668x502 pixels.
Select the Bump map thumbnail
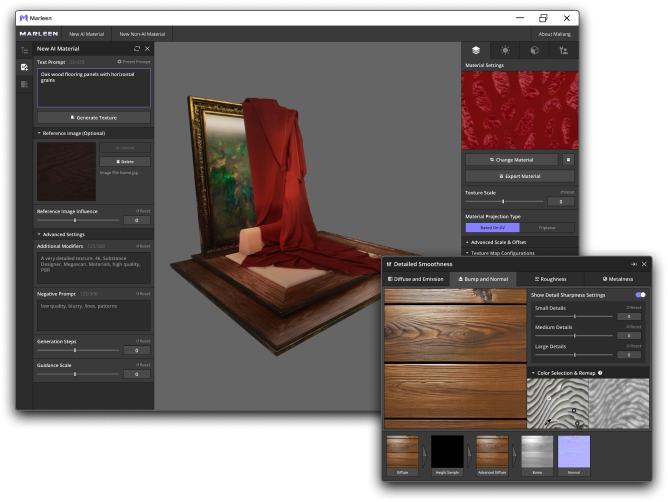(537, 455)
